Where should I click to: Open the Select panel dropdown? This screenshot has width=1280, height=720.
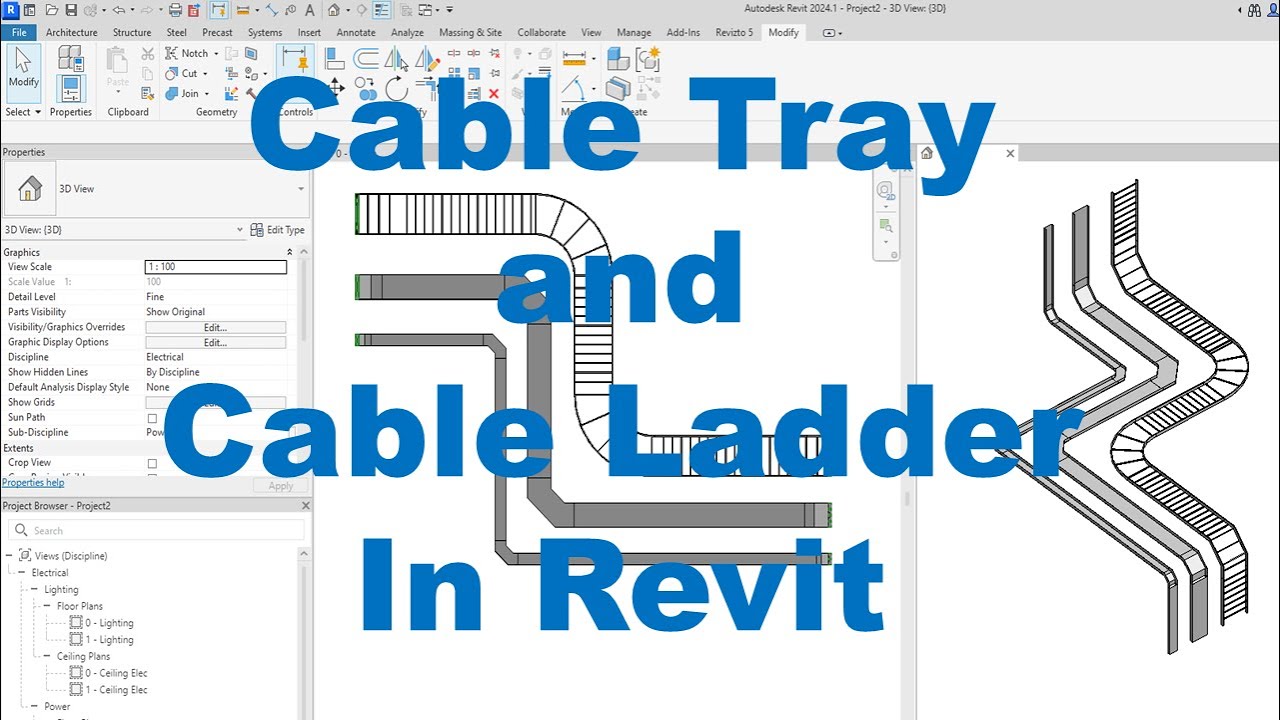[x=23, y=112]
